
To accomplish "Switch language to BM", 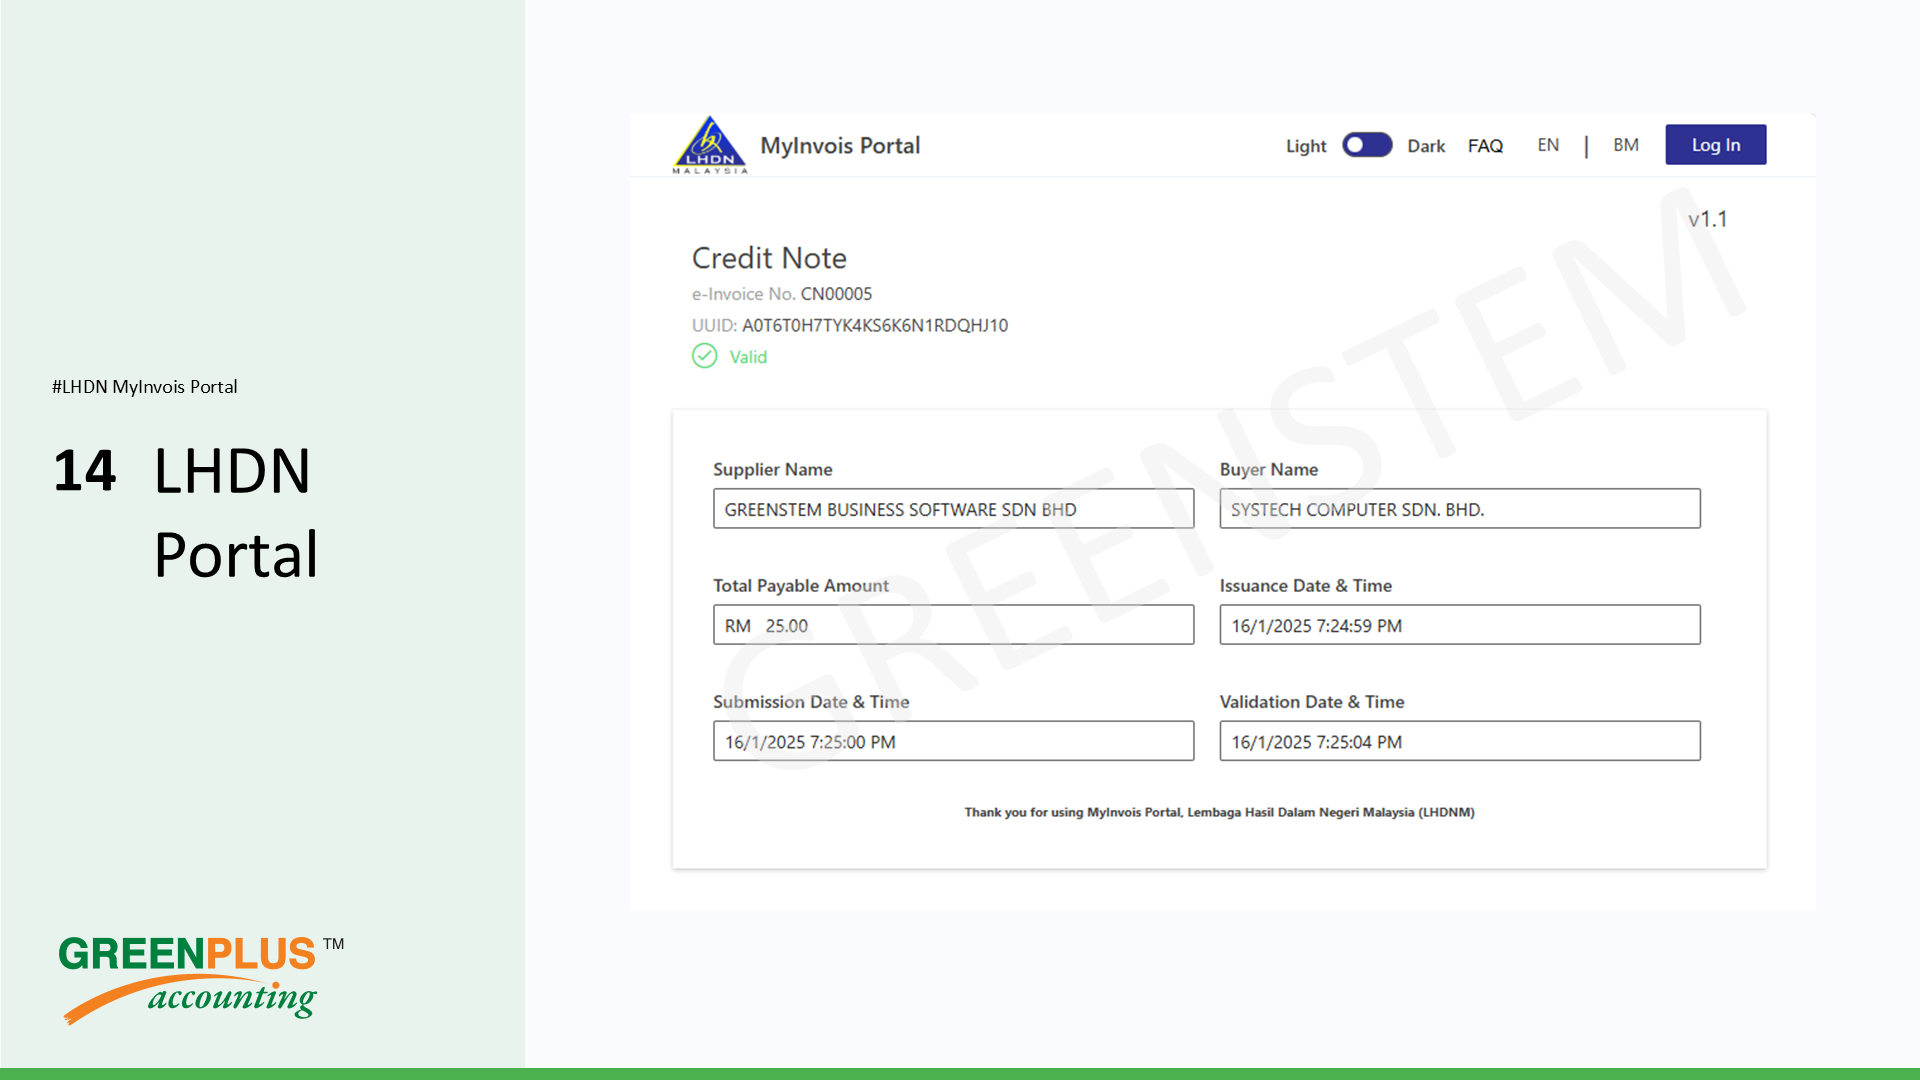I will click(x=1626, y=145).
